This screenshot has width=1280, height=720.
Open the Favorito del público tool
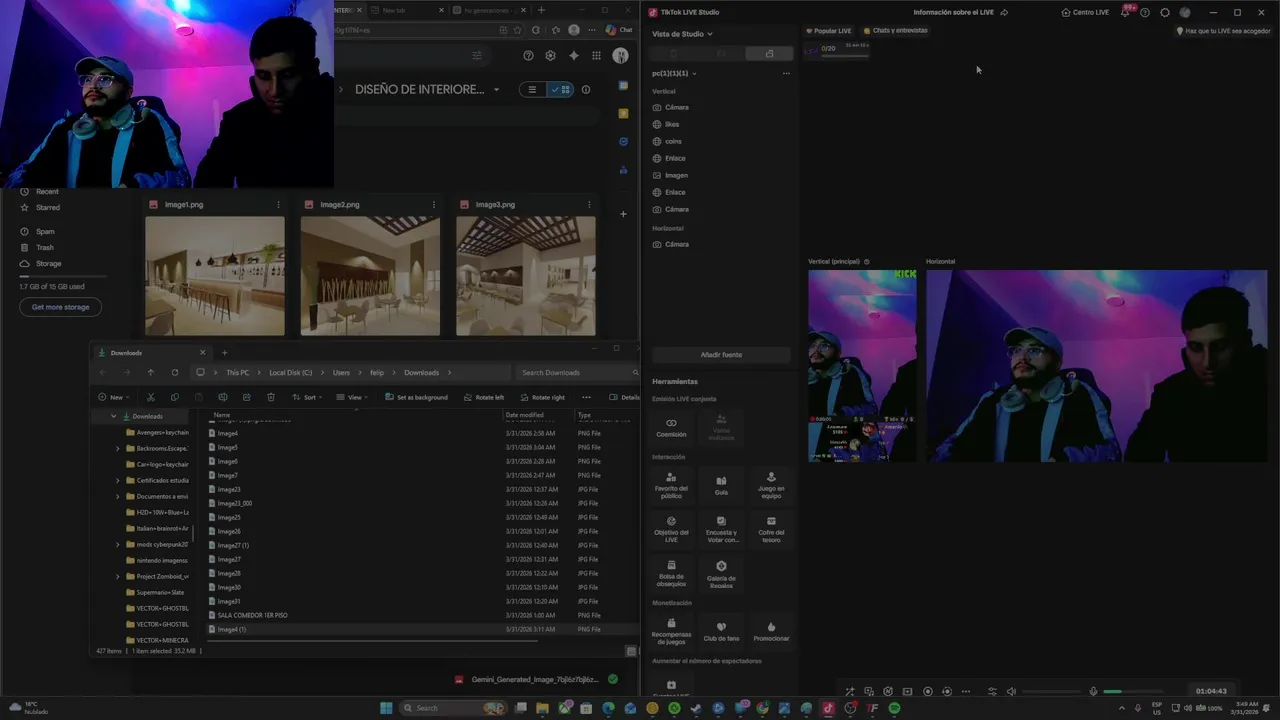[x=671, y=485]
